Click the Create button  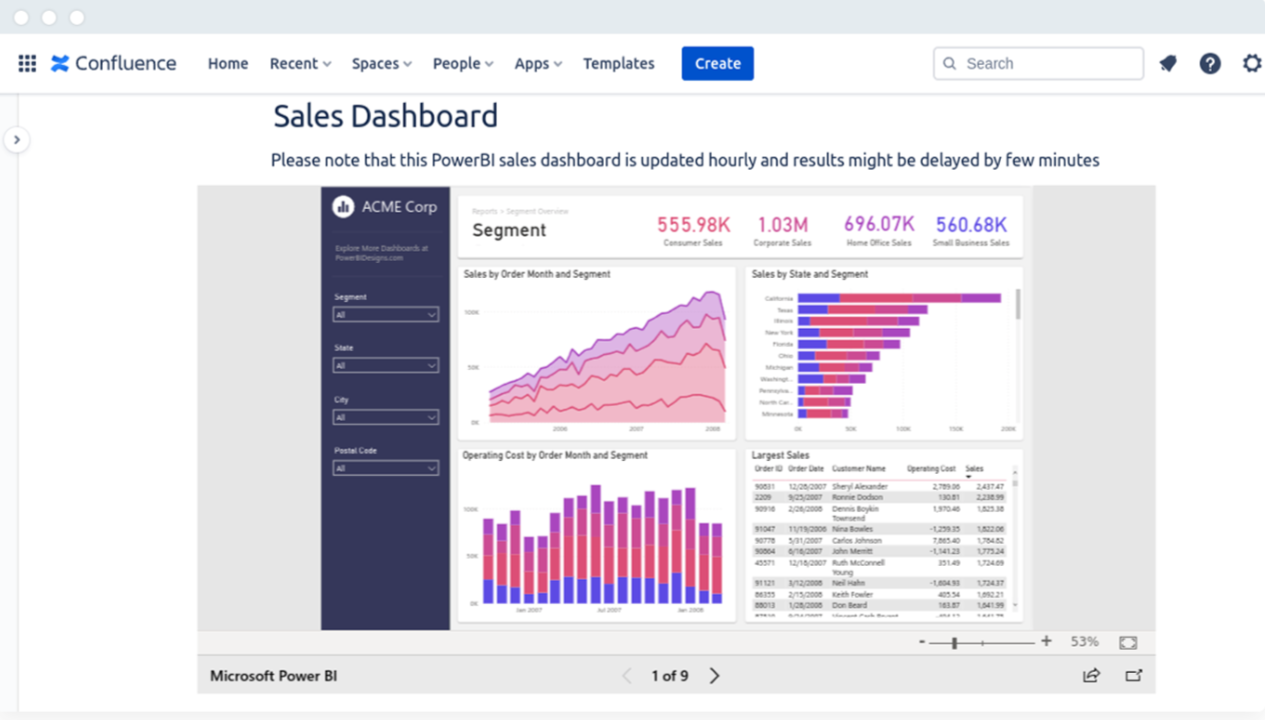coord(717,63)
